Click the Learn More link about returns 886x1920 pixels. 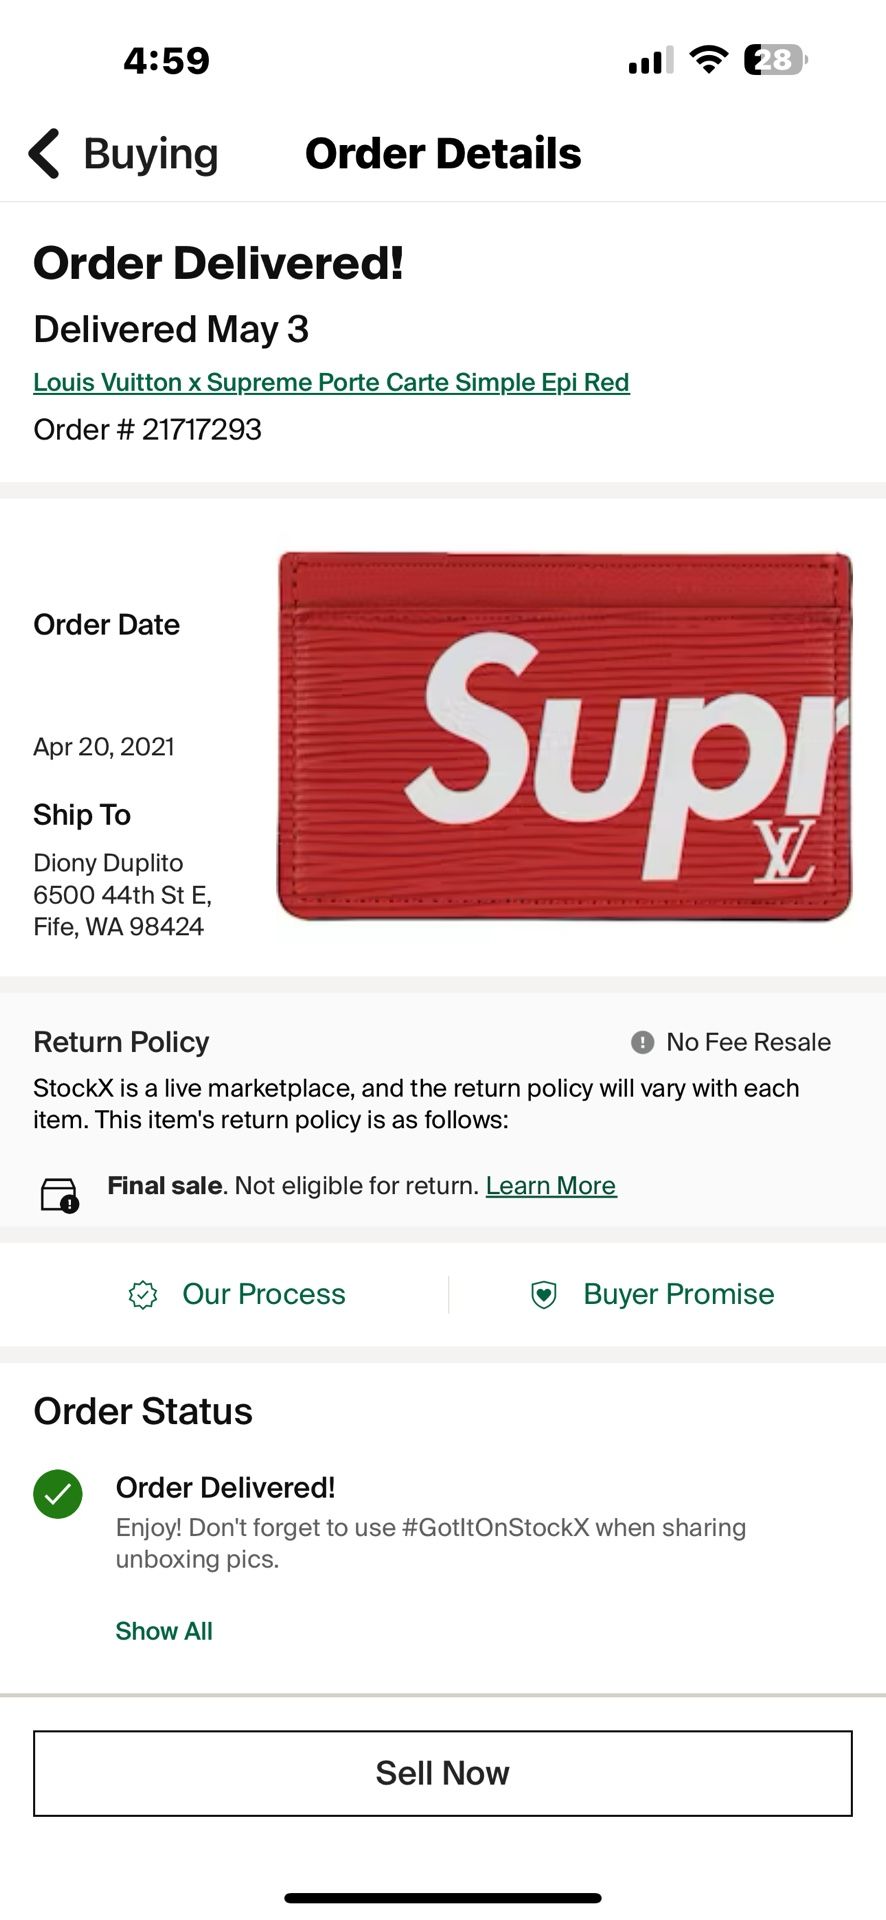click(x=550, y=1185)
